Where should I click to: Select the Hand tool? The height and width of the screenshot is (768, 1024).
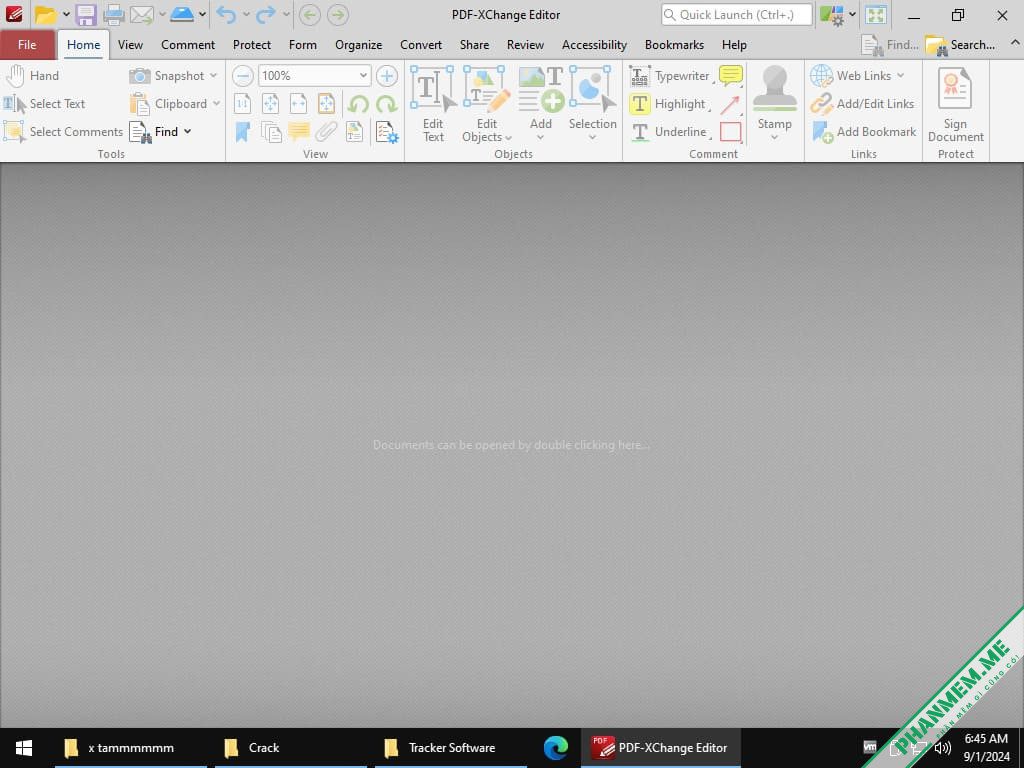click(32, 76)
